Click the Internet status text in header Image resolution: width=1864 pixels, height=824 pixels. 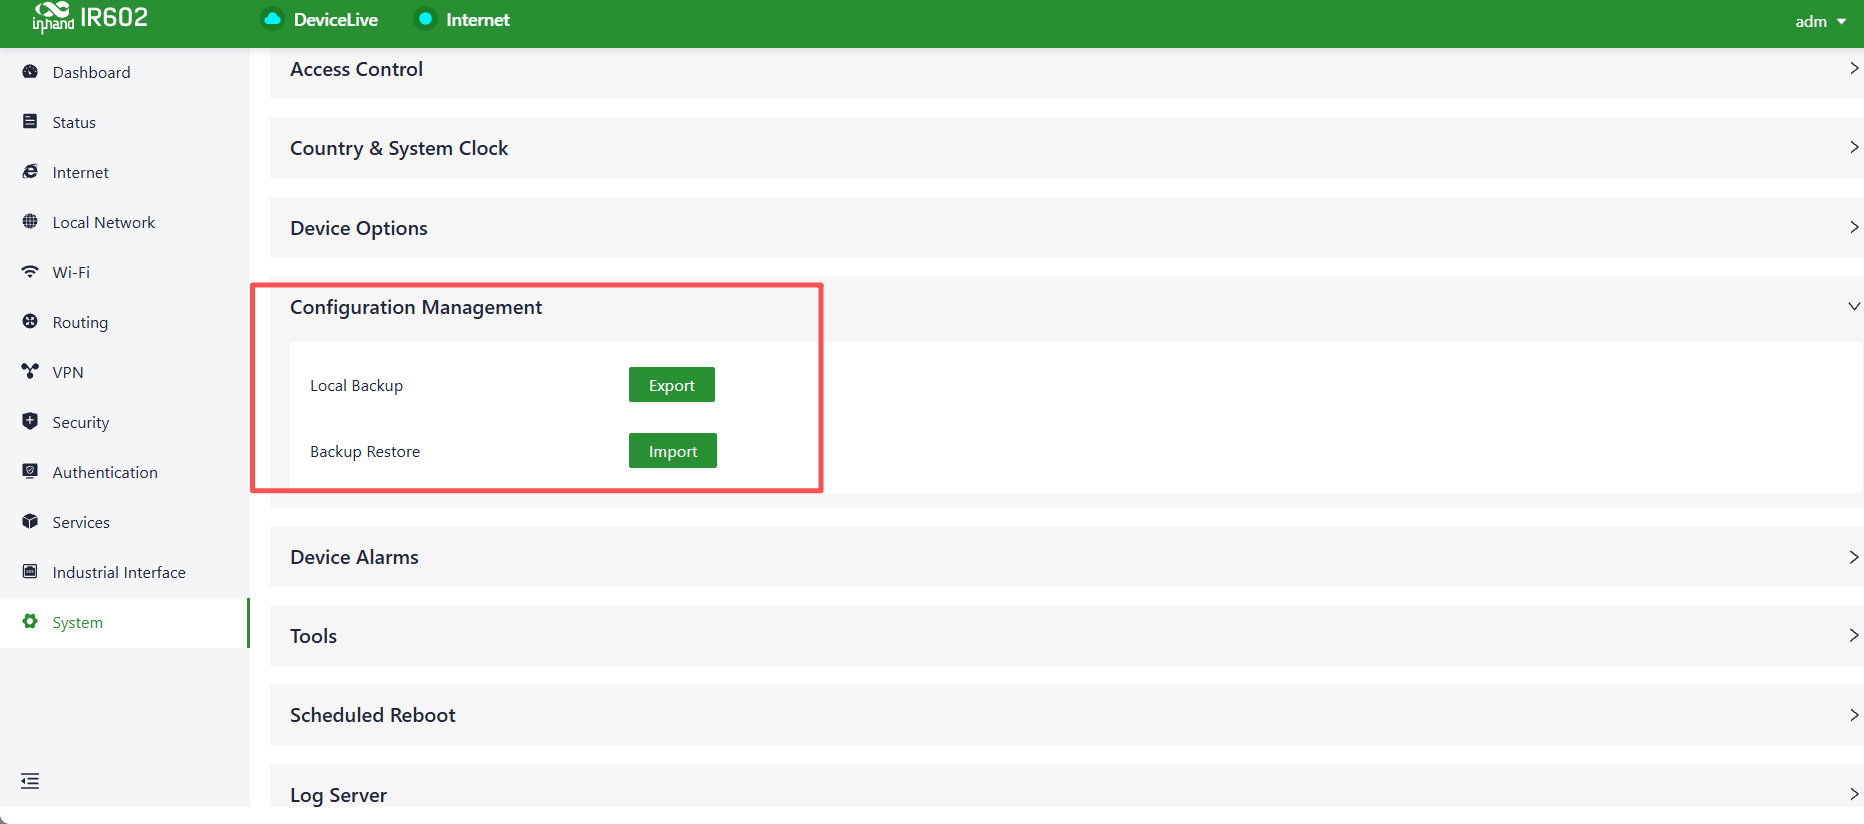point(478,20)
